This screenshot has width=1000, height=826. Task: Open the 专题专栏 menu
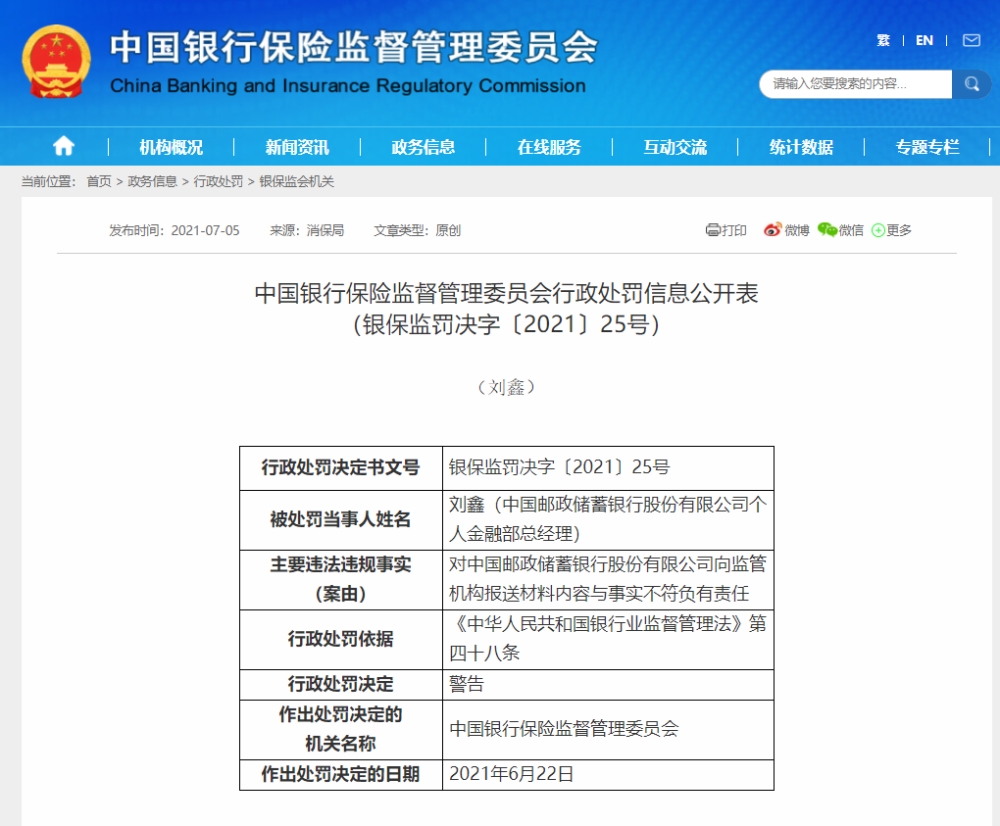[927, 147]
